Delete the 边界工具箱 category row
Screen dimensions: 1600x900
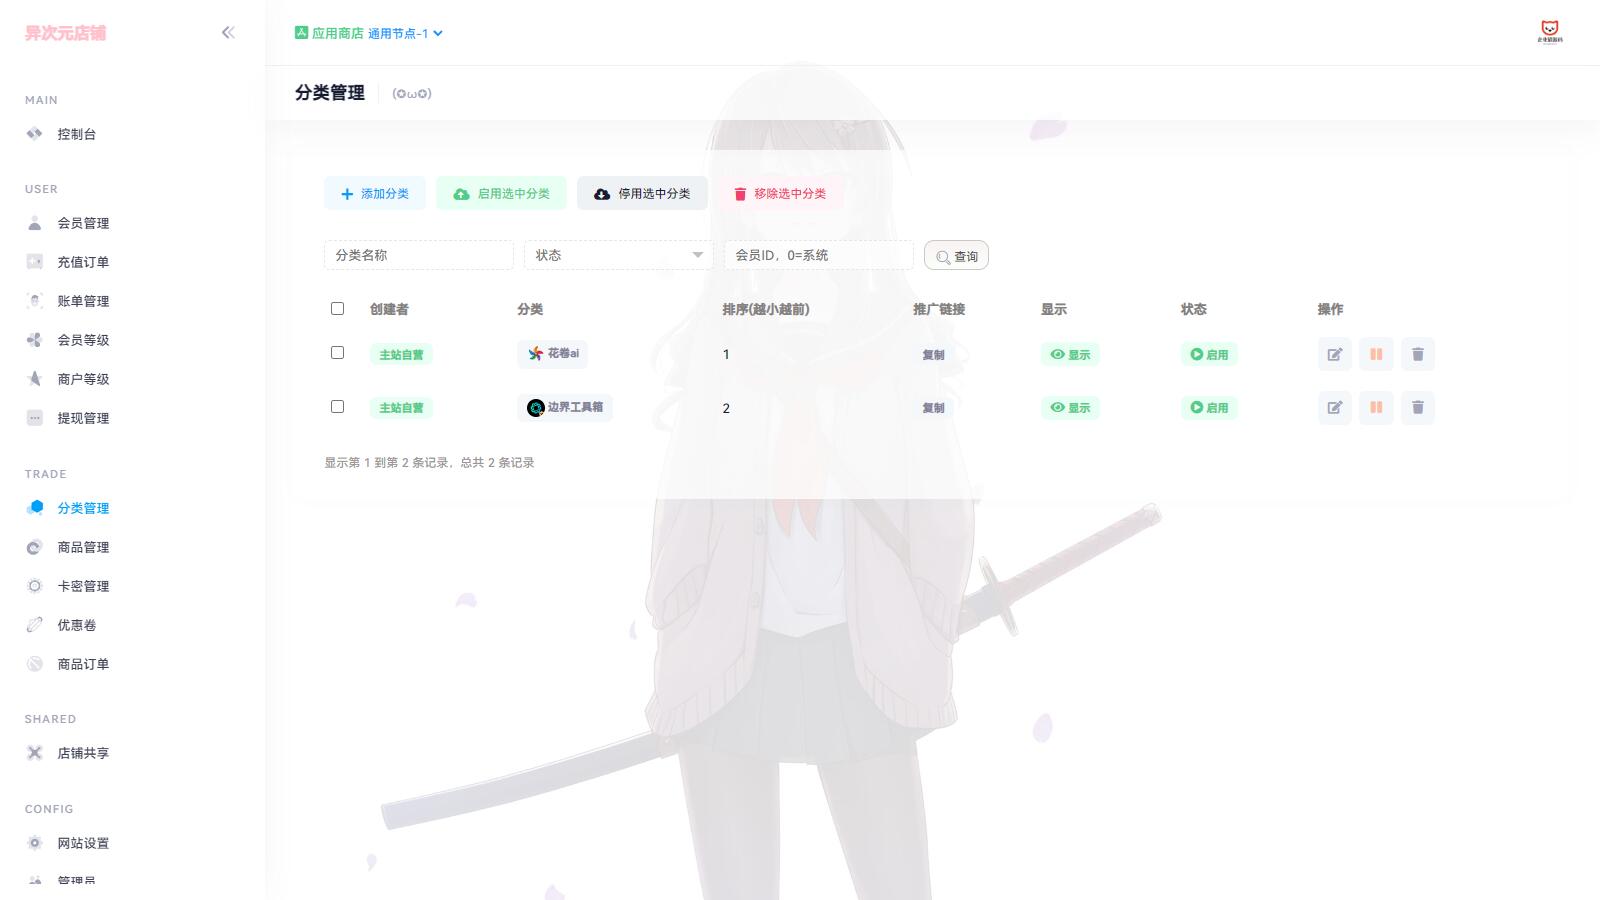tap(1418, 407)
